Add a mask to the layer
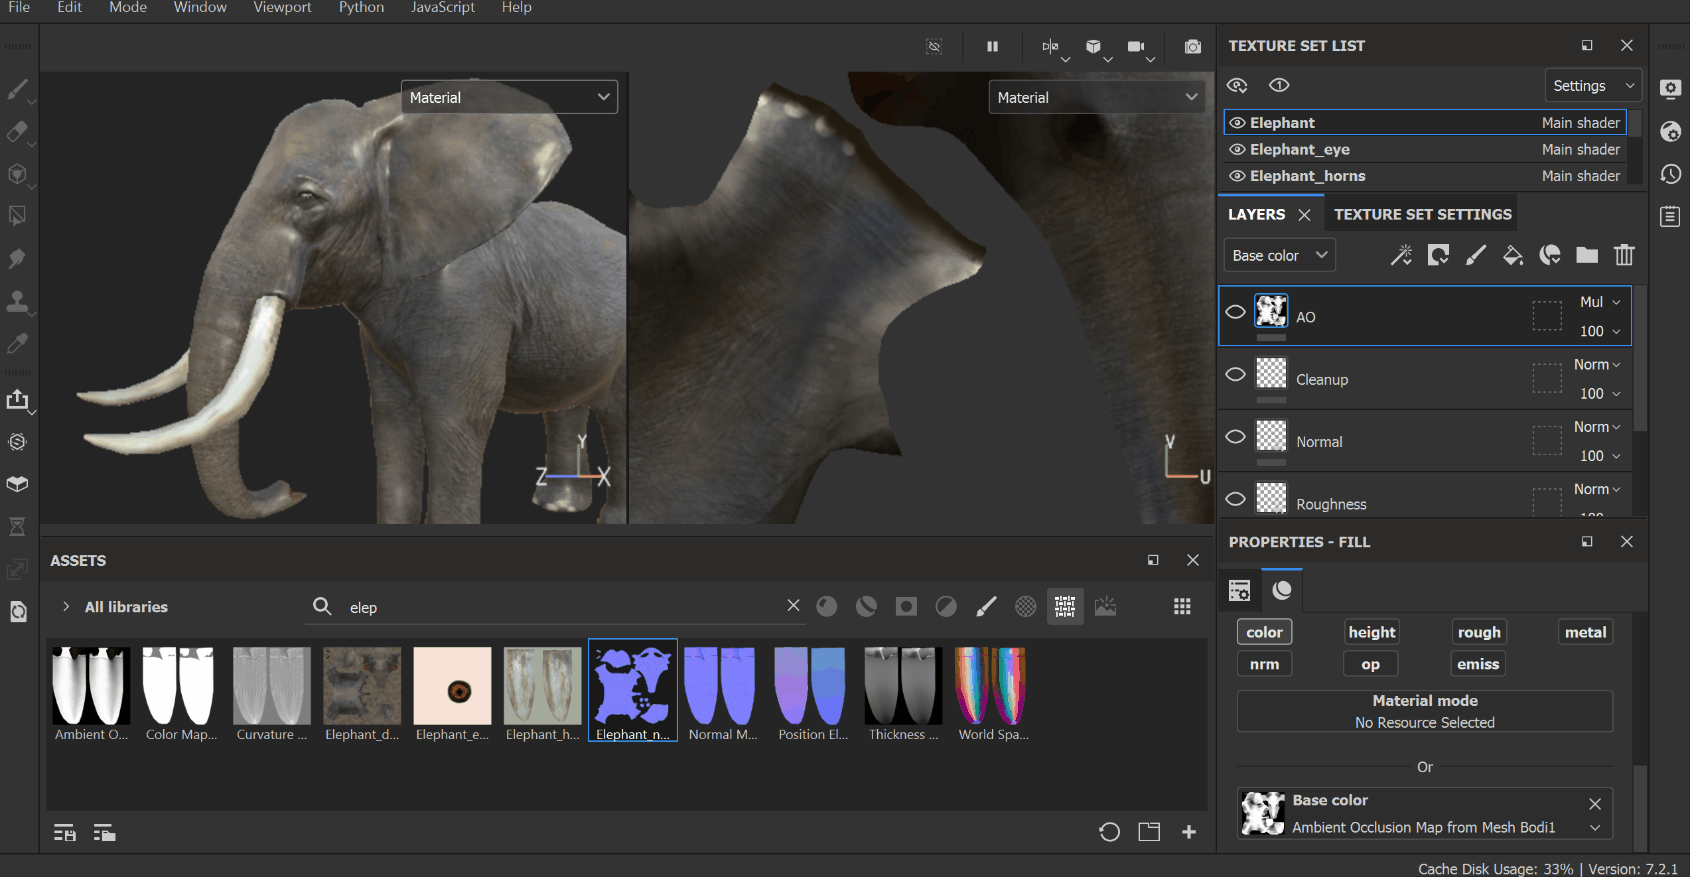The height and width of the screenshot is (877, 1690). pos(1438,255)
